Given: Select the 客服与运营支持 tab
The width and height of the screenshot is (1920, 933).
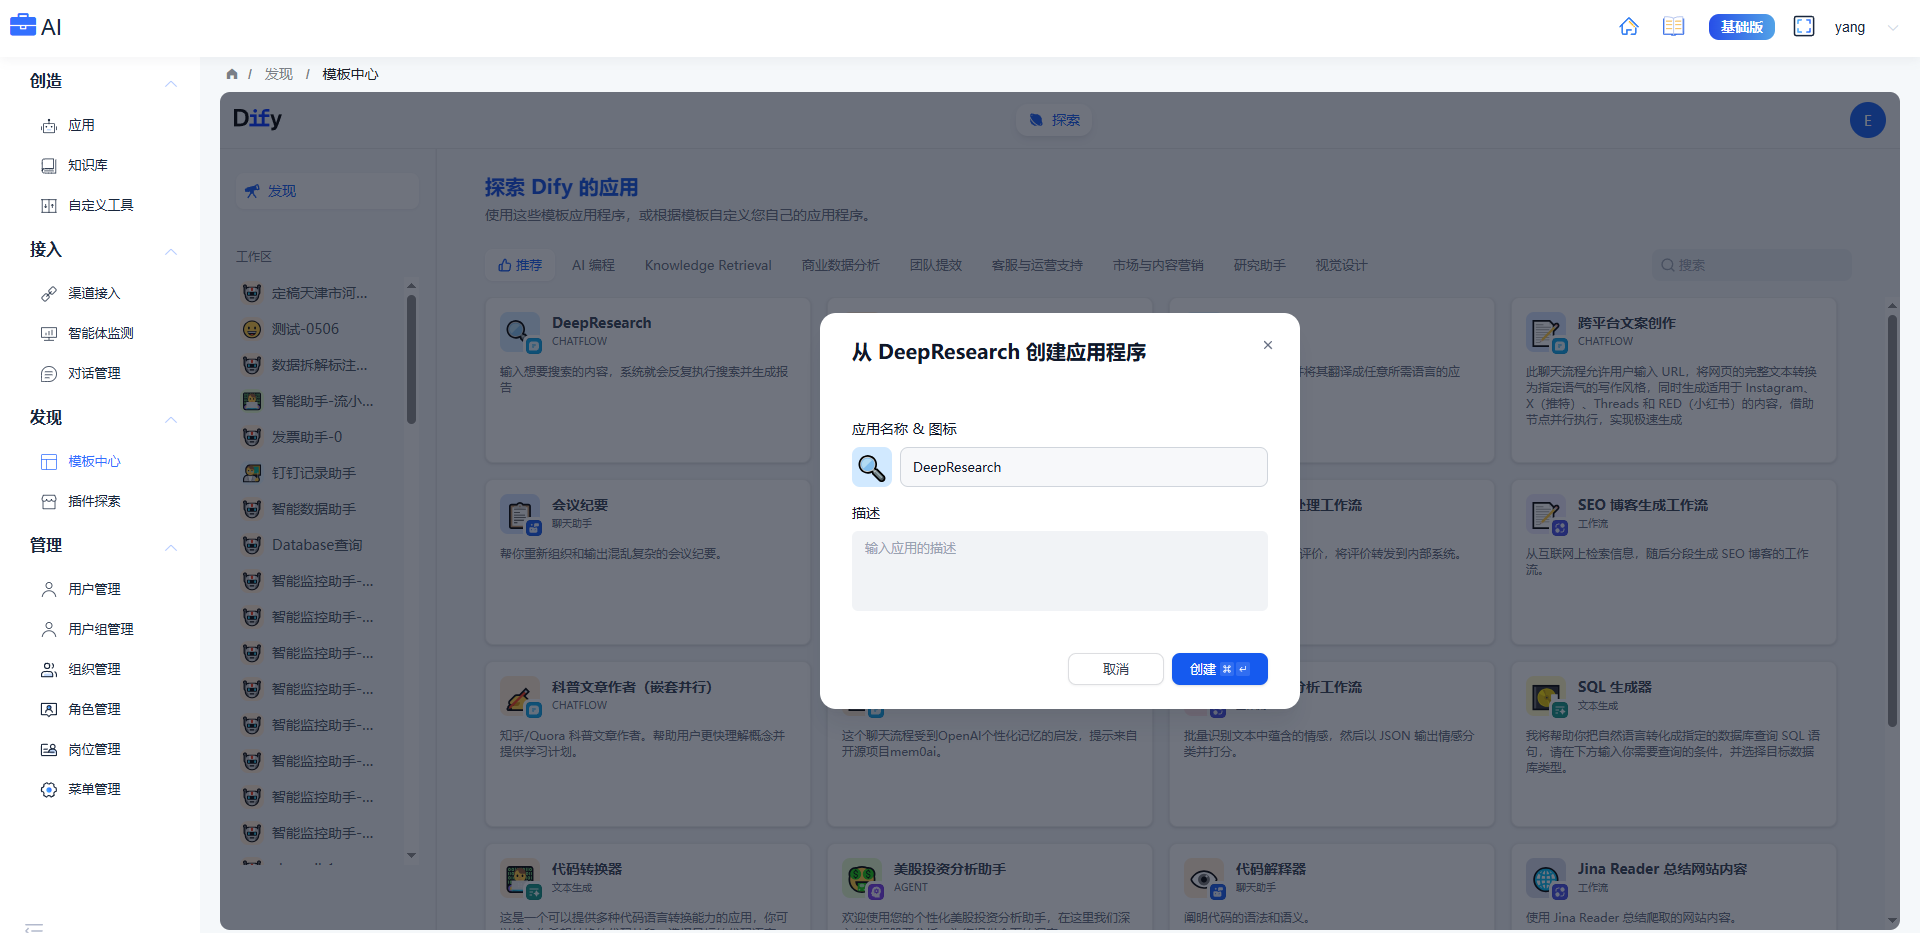Looking at the screenshot, I should click(x=1037, y=265).
